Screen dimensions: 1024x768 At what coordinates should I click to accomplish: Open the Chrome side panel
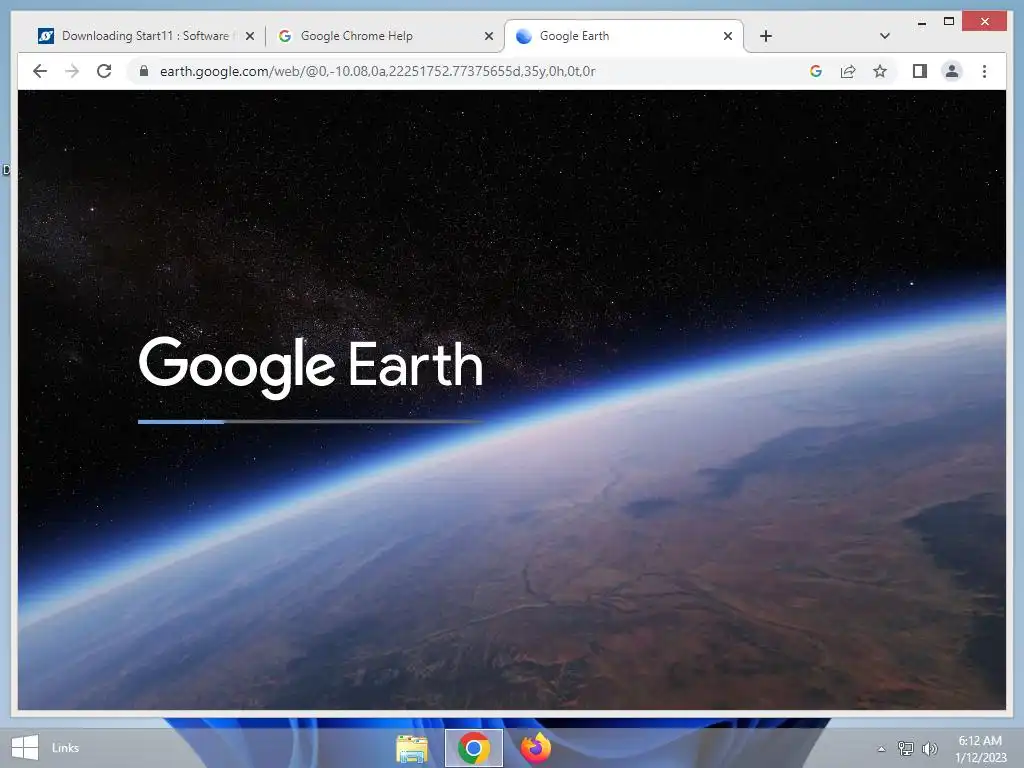click(x=920, y=71)
